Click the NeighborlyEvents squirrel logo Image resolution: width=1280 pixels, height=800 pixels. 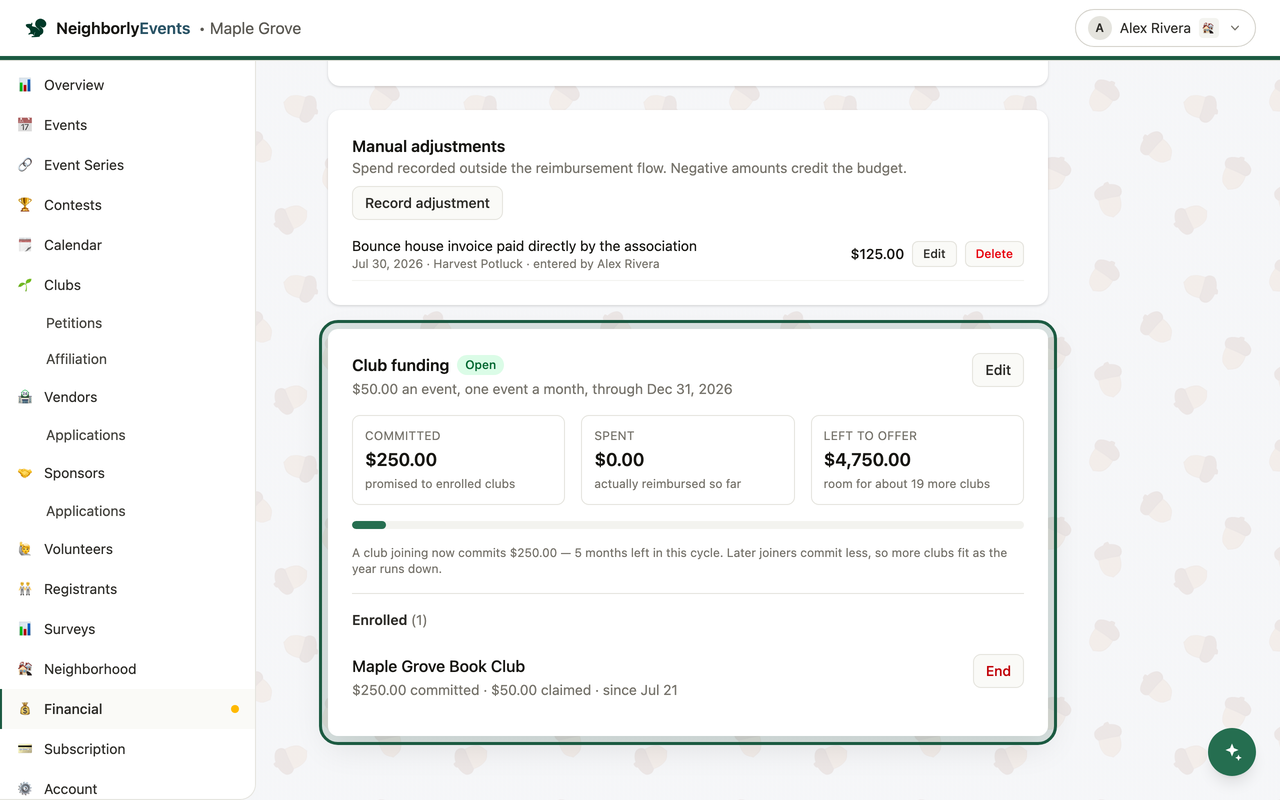click(x=36, y=28)
